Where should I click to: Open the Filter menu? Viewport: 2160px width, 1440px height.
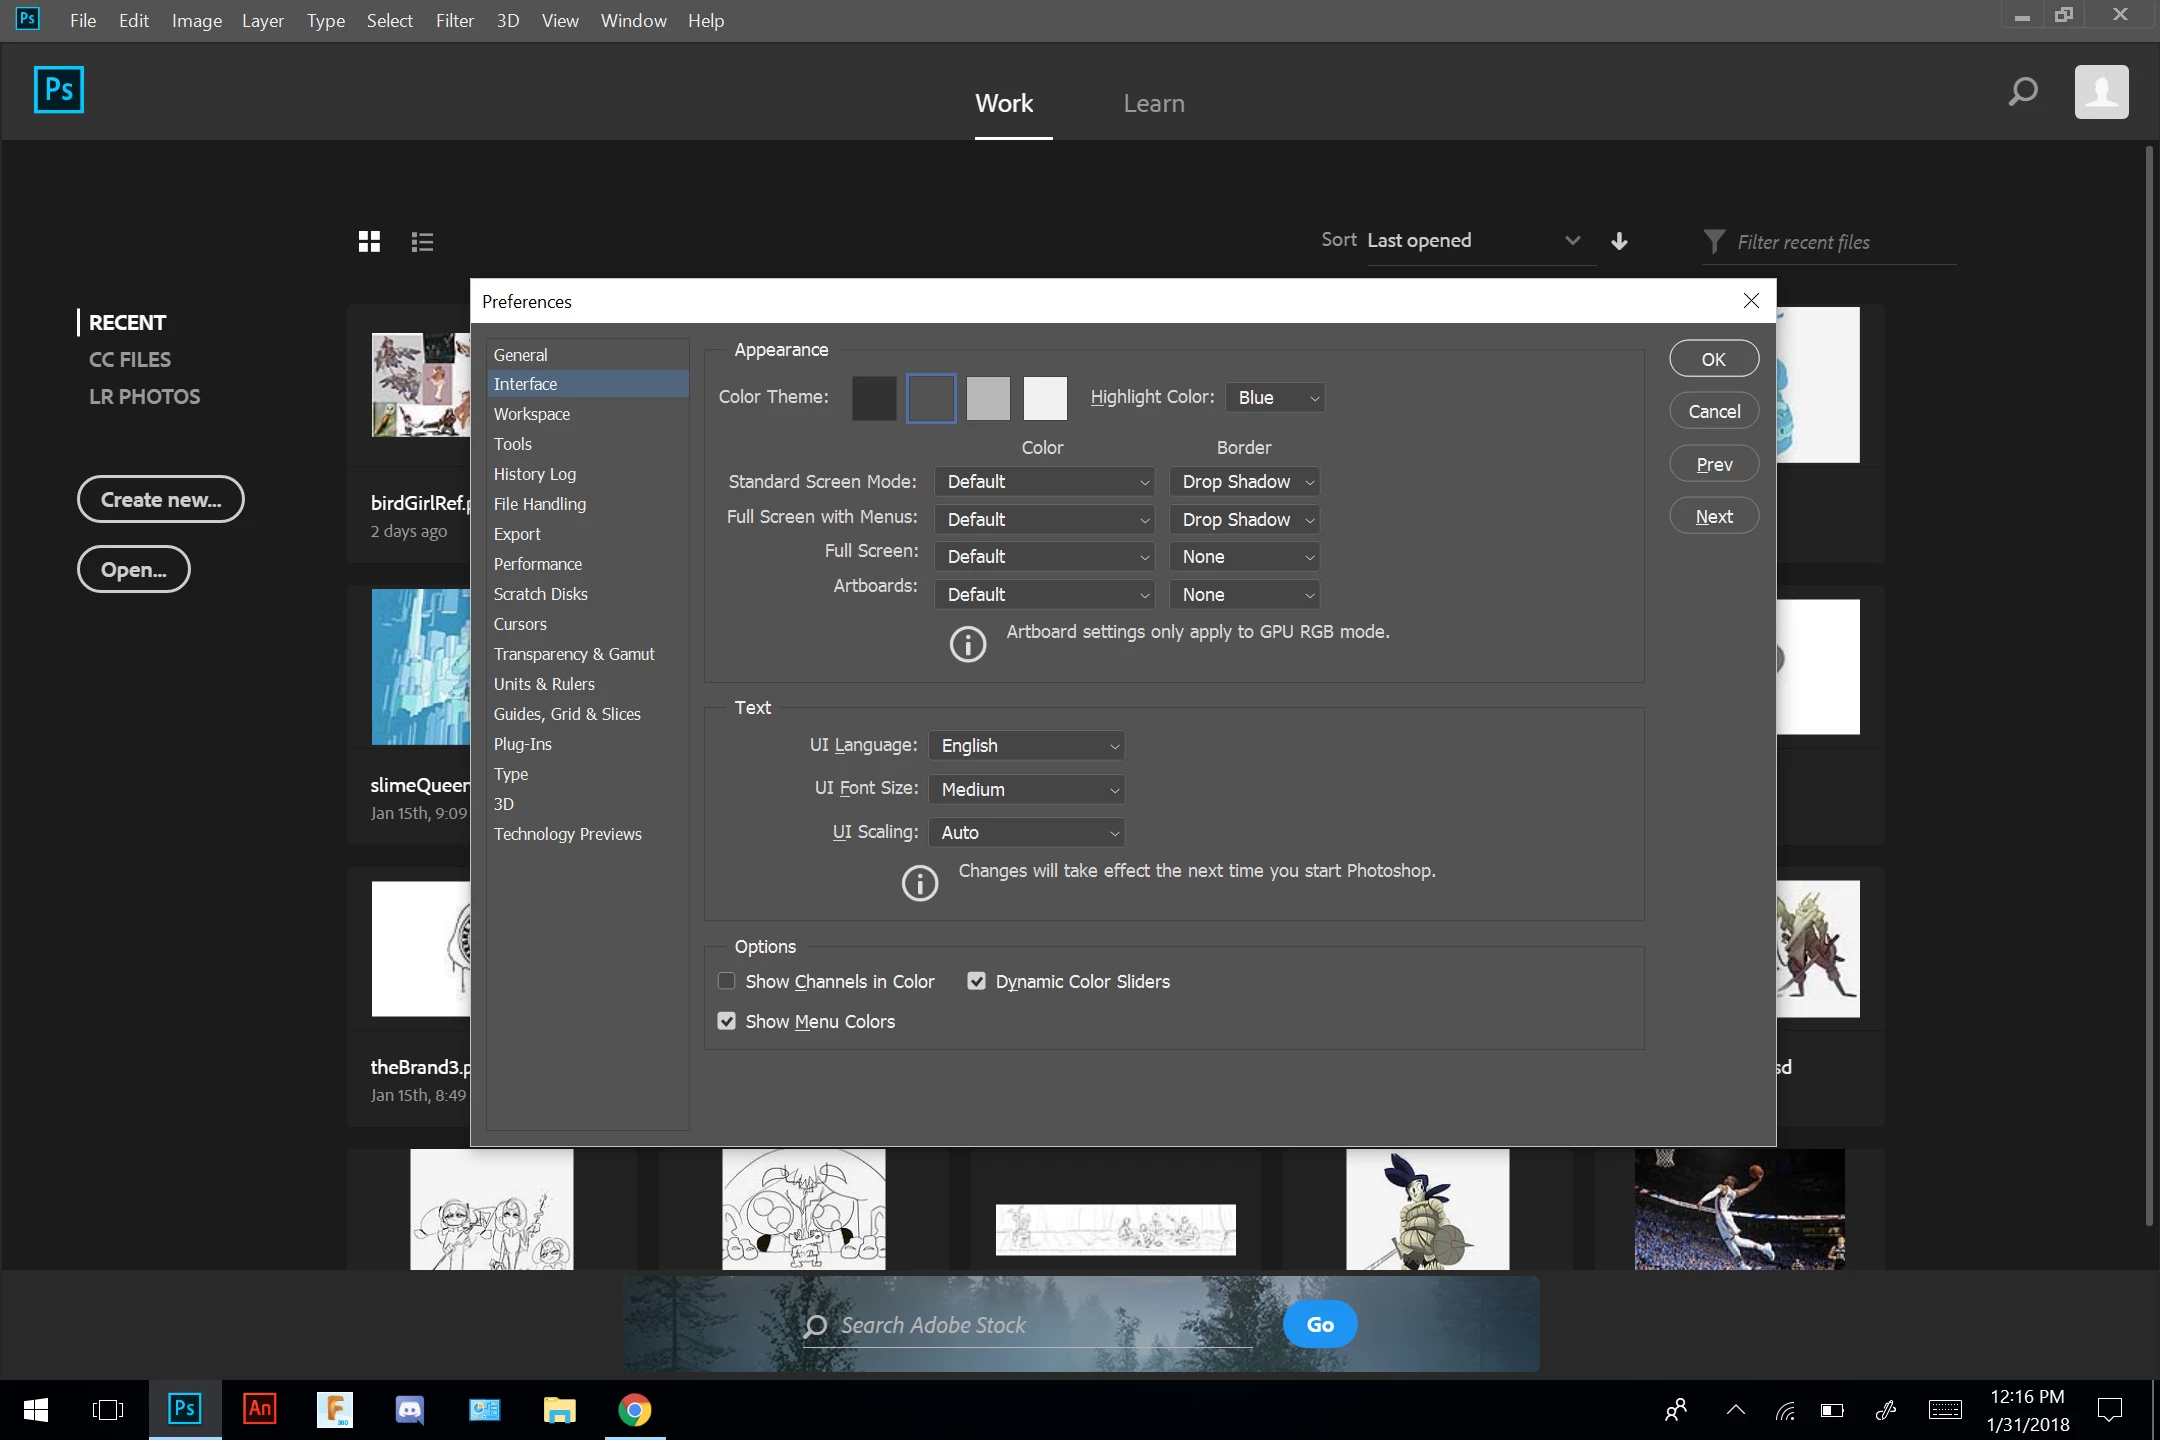(454, 20)
